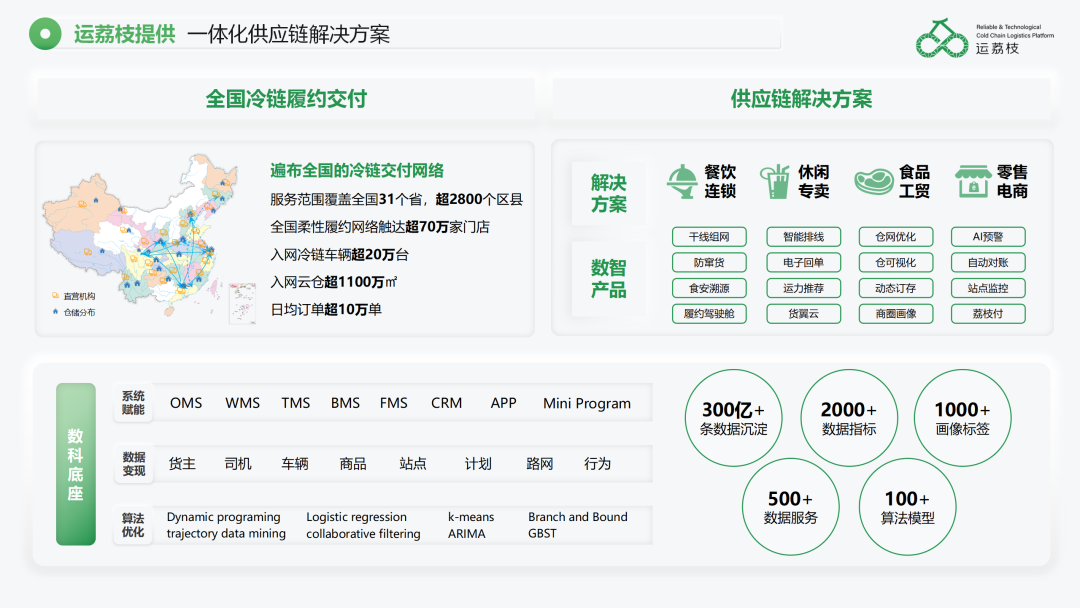Open the 干线组网 product button
The height and width of the screenshot is (608, 1080).
(709, 237)
